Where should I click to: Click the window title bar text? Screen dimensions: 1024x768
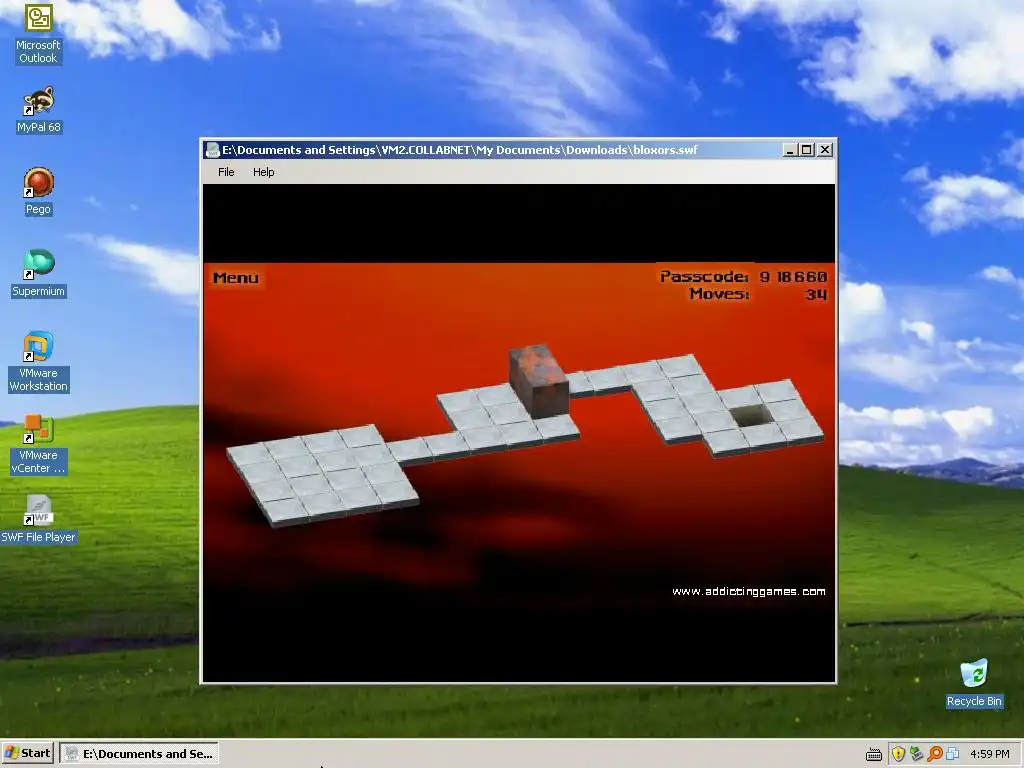pyautogui.click(x=460, y=150)
